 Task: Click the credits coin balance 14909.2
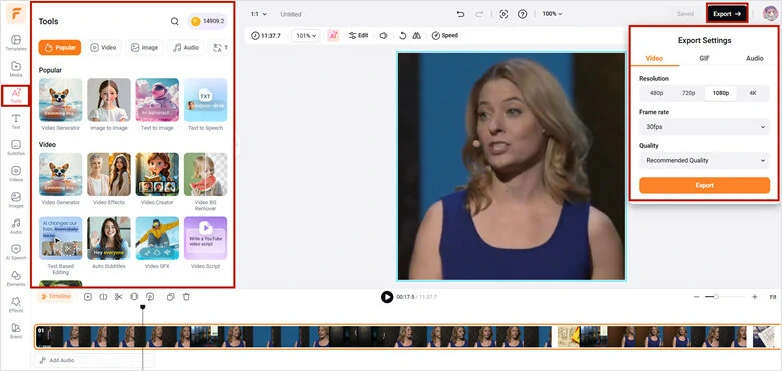pyautogui.click(x=207, y=21)
